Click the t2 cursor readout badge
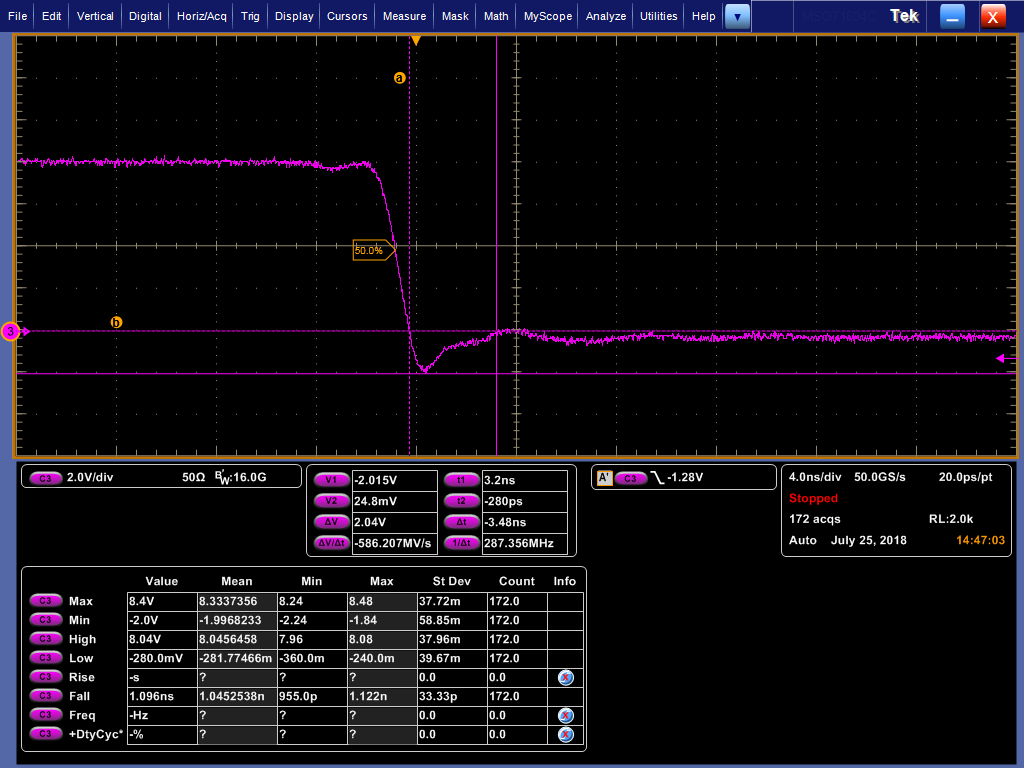1024x768 pixels. pos(461,501)
